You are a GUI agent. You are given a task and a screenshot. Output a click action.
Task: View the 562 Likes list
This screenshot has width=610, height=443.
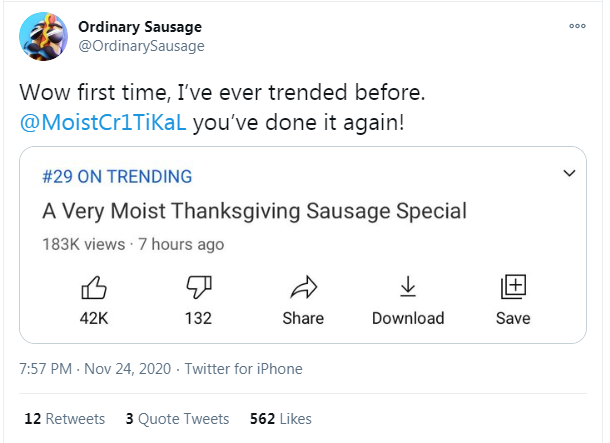pos(280,419)
